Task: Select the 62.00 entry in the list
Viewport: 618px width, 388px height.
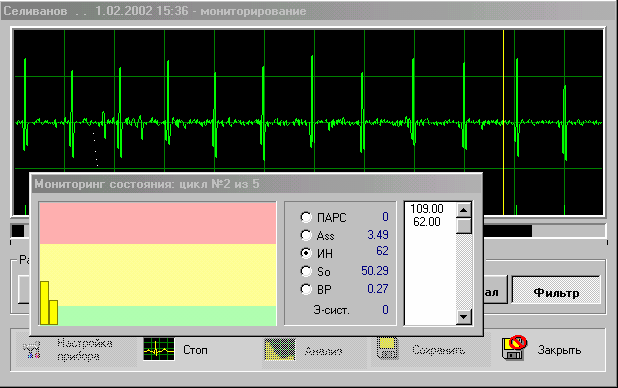Action: (x=427, y=222)
